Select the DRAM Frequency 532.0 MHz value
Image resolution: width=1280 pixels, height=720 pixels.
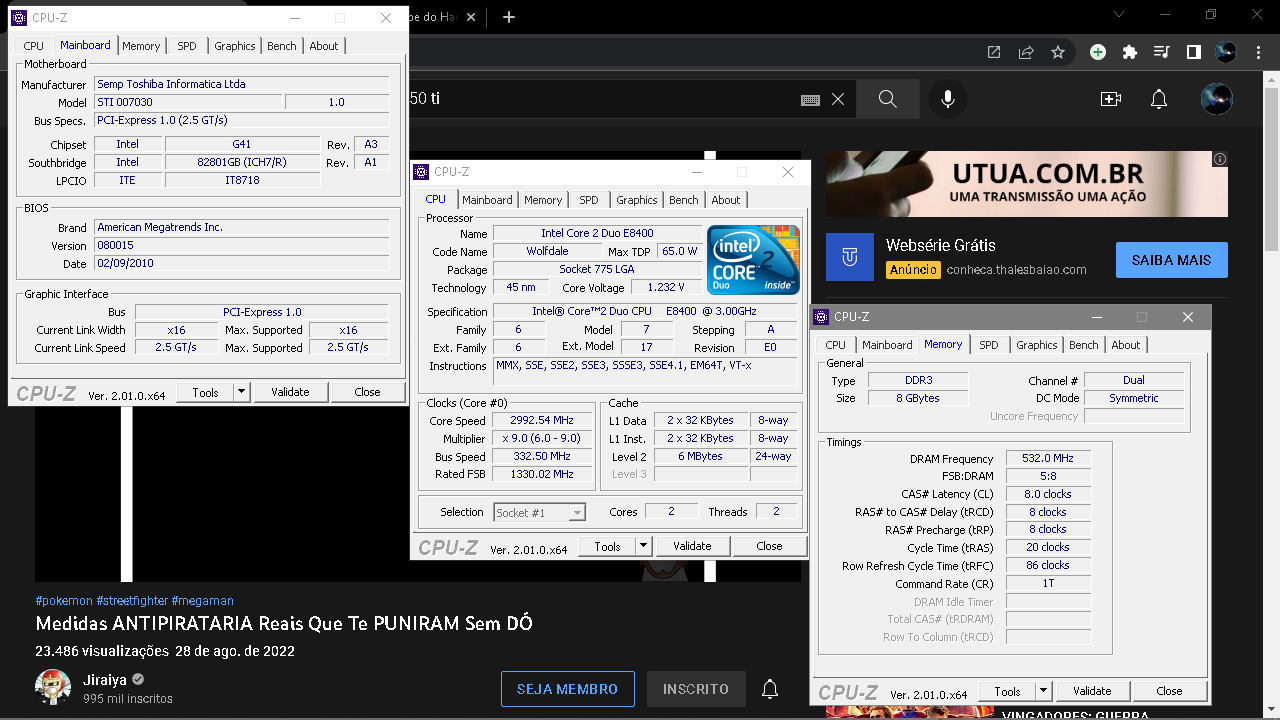1048,458
